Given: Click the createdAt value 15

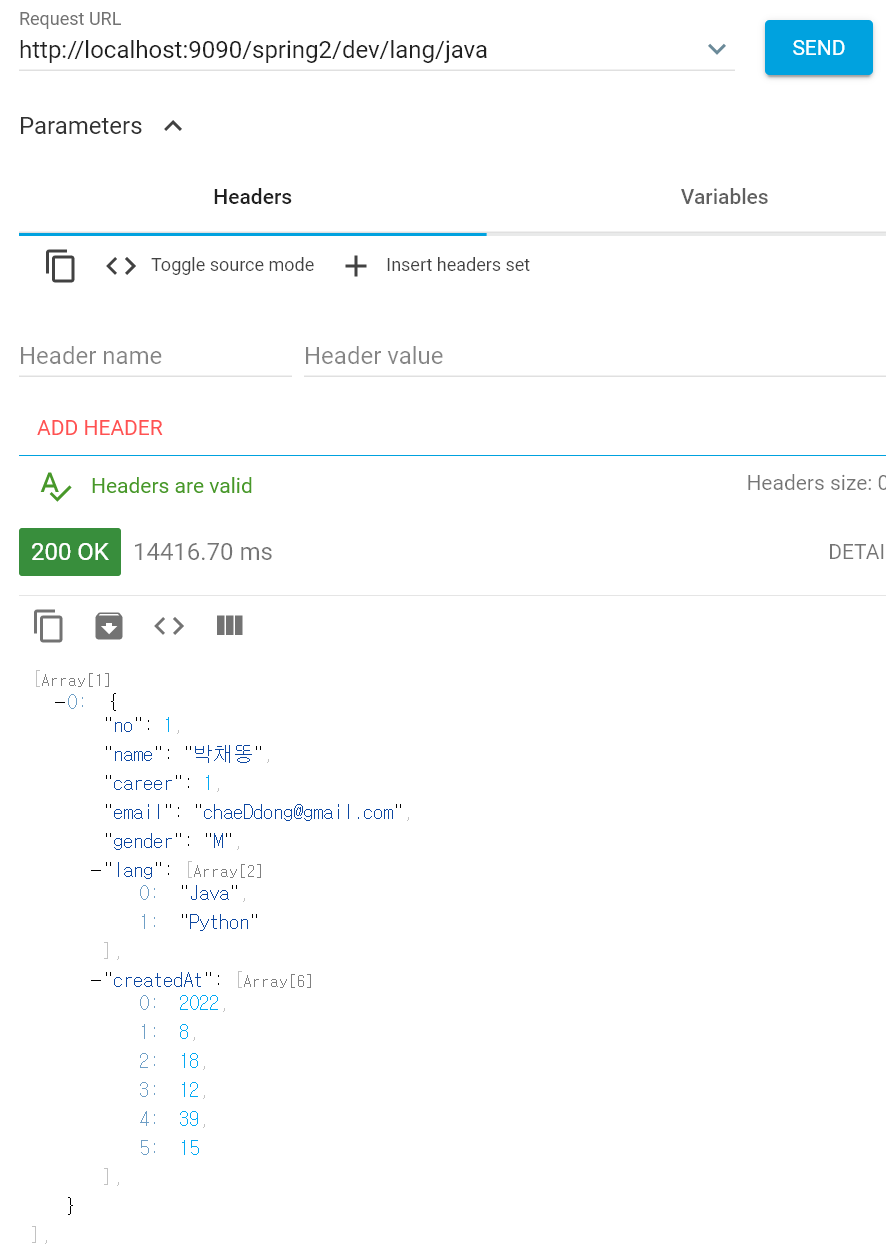Looking at the screenshot, I should click(x=190, y=1148).
